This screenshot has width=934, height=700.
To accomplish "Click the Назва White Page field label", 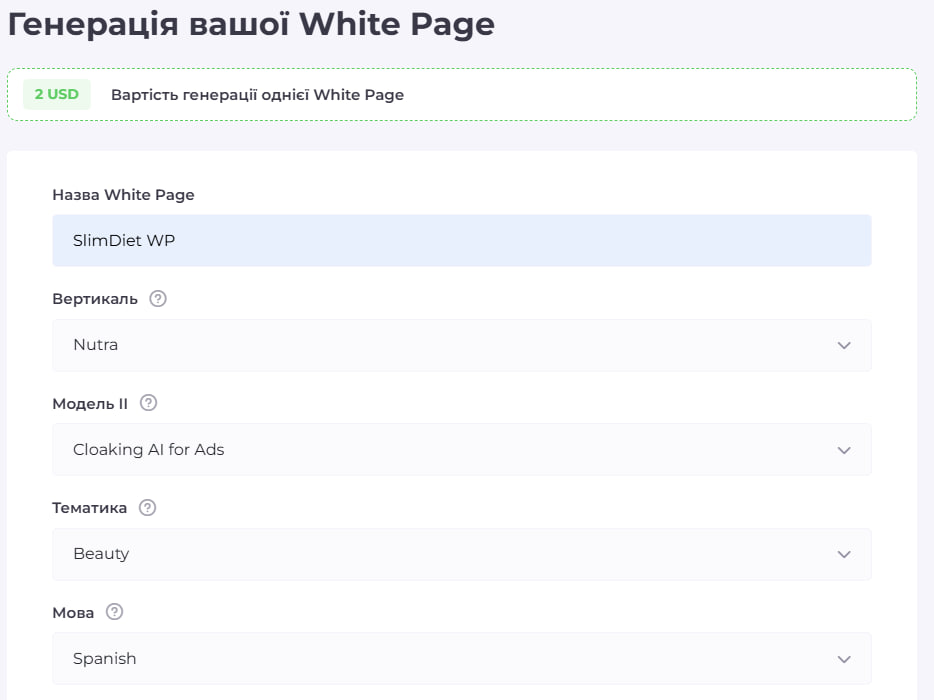I will [123, 195].
